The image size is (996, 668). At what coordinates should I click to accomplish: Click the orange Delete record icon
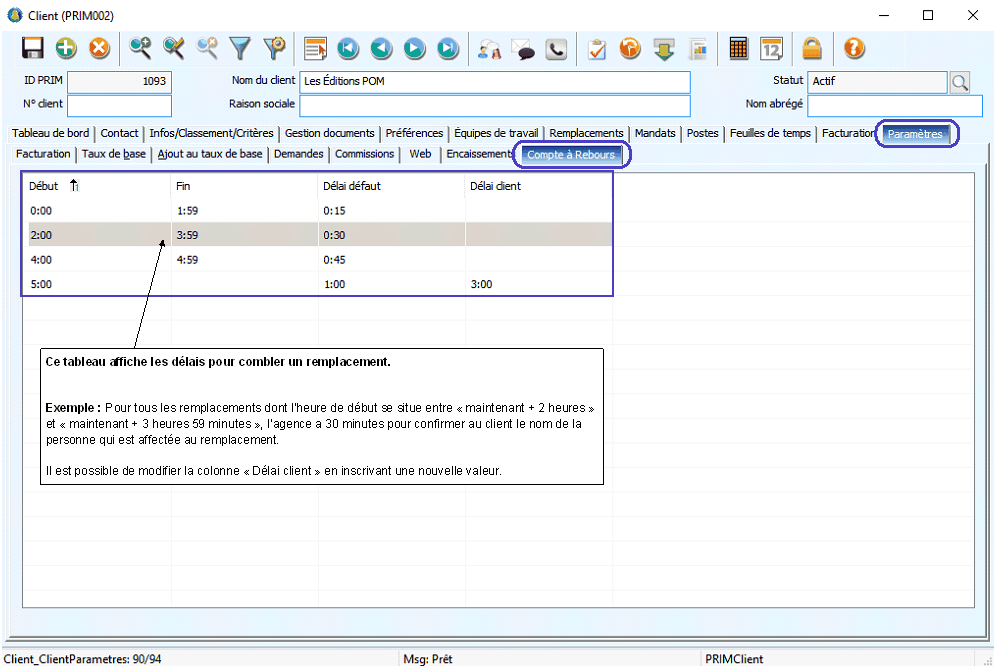99,48
